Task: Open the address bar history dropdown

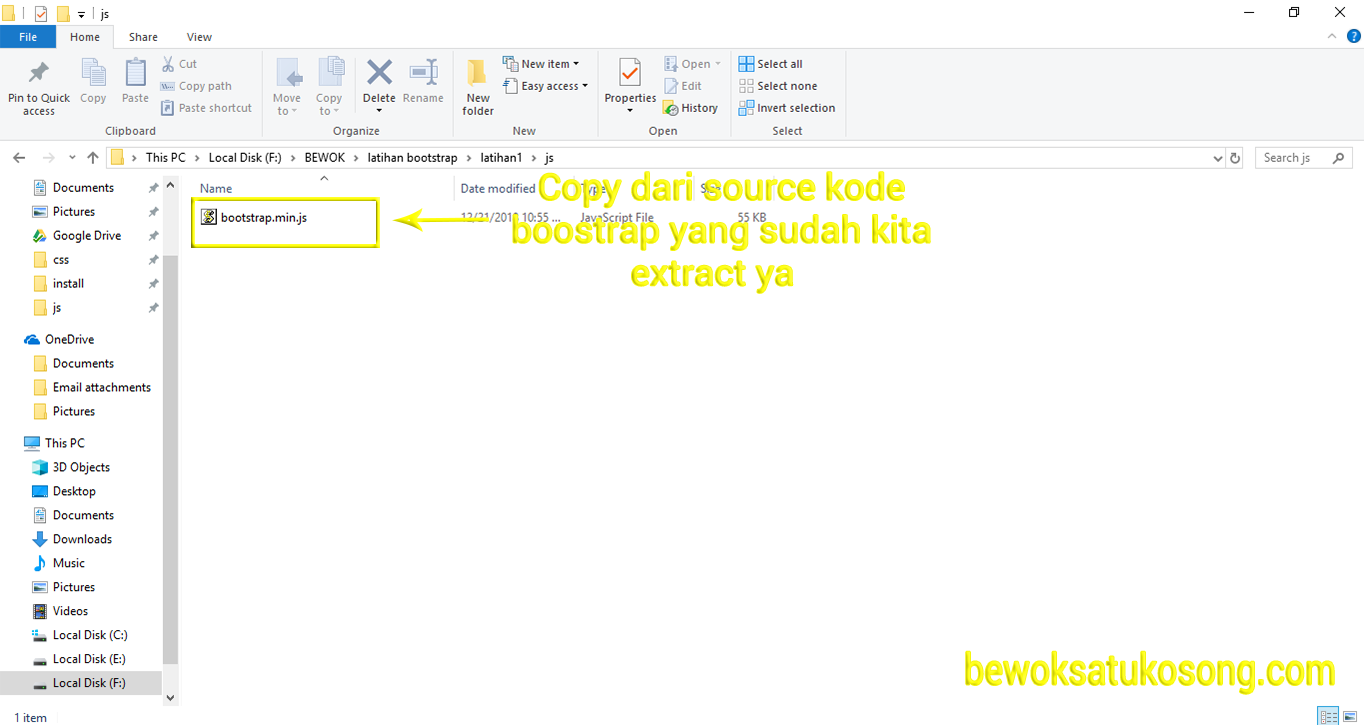Action: coord(1216,157)
